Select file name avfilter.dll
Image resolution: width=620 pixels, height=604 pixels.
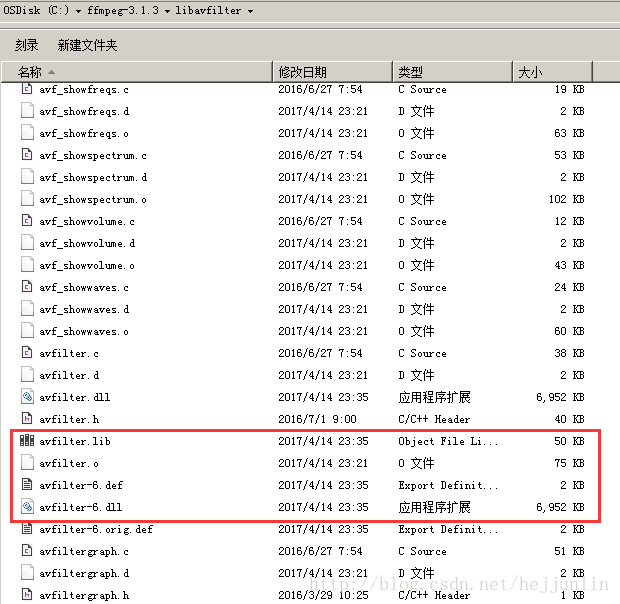coord(75,397)
